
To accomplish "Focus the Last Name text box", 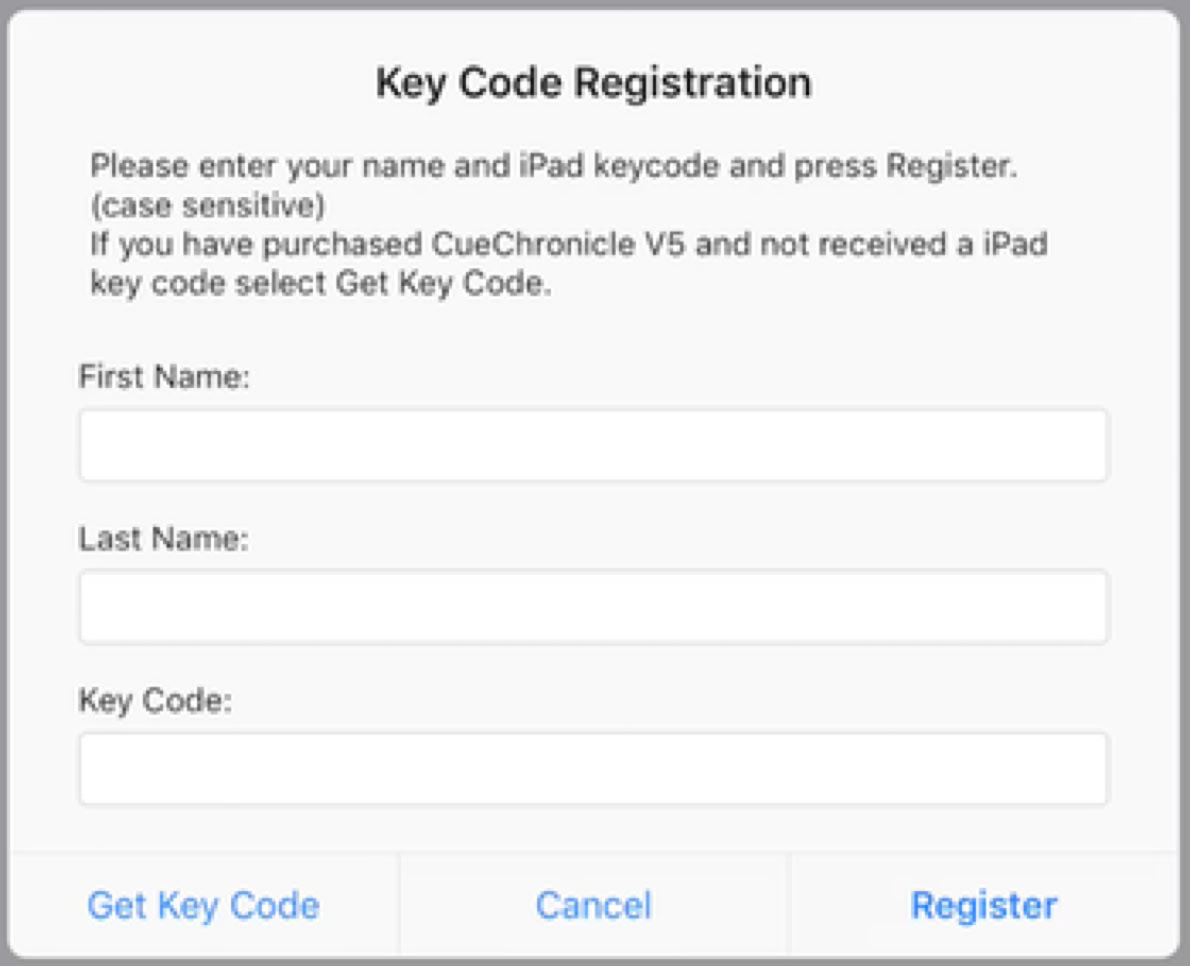I will pyautogui.click(x=593, y=607).
